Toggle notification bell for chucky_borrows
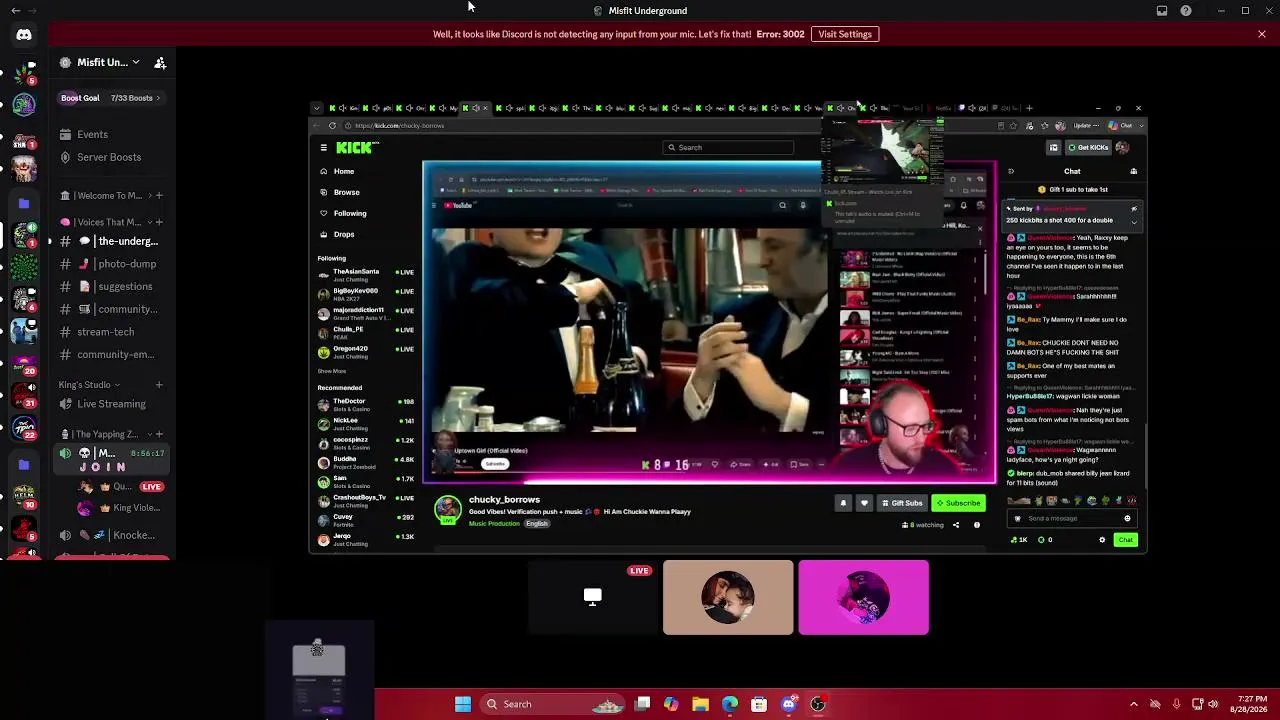 pyautogui.click(x=843, y=503)
